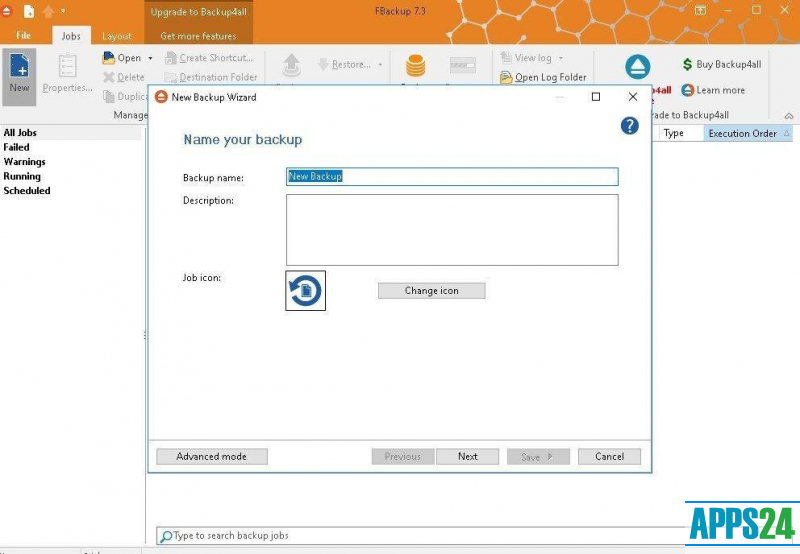Open the File menu tab

pyautogui.click(x=24, y=36)
